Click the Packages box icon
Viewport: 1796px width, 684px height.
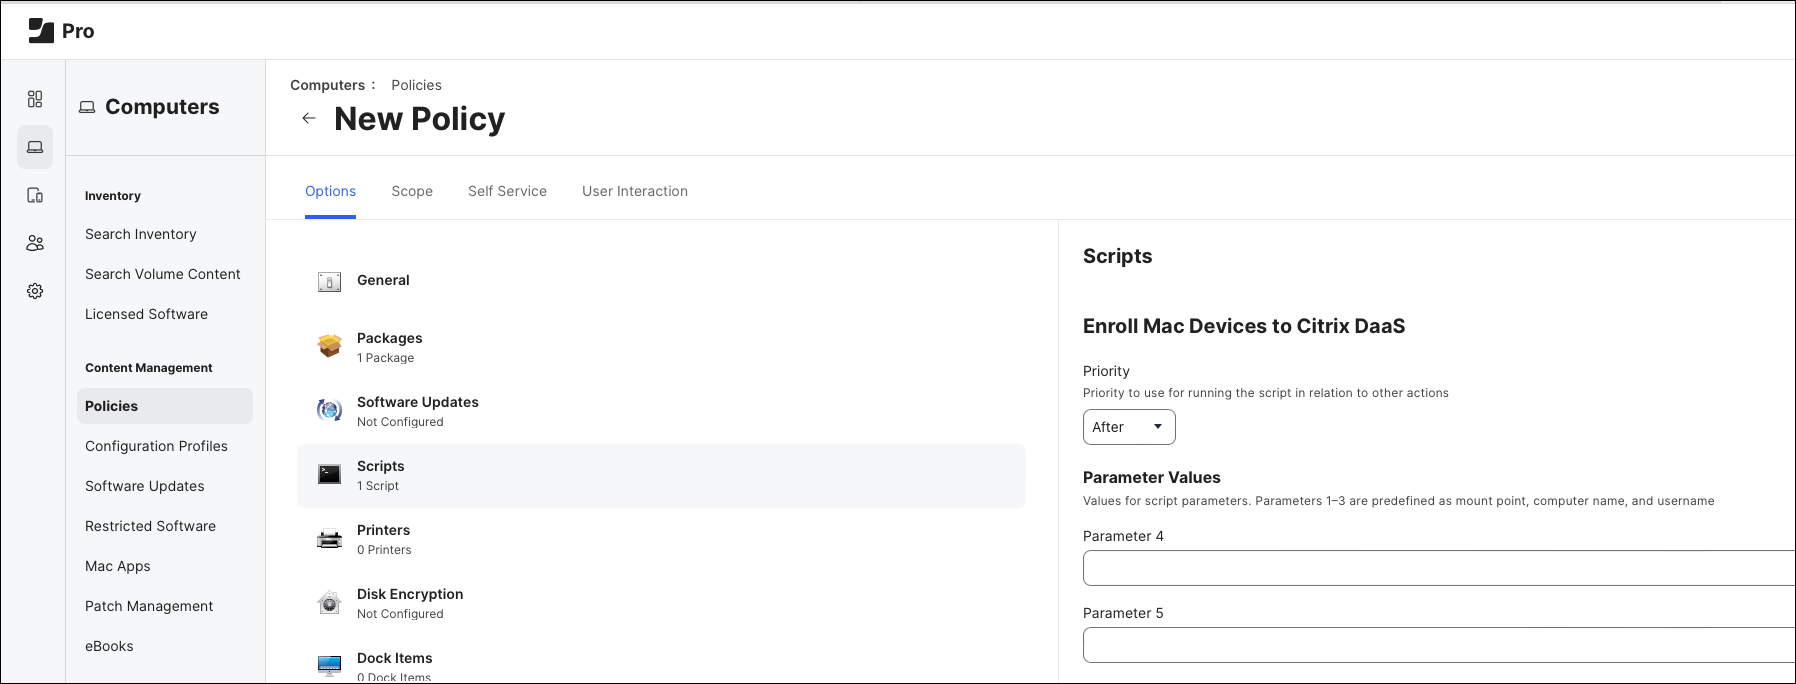click(329, 346)
